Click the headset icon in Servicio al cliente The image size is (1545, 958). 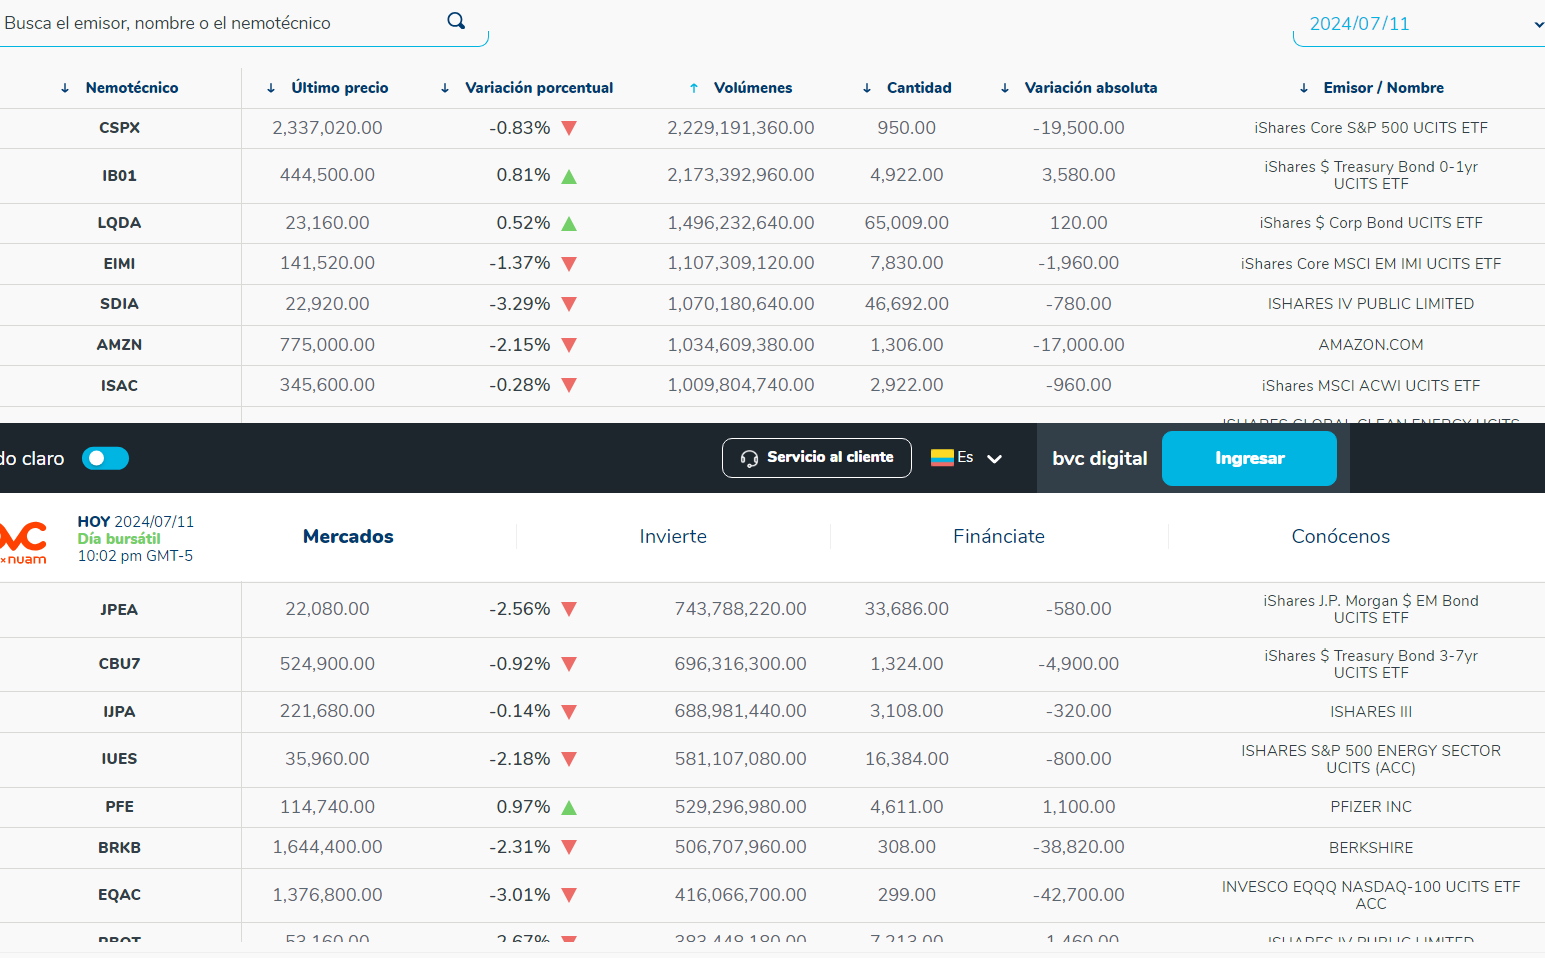[x=749, y=458]
